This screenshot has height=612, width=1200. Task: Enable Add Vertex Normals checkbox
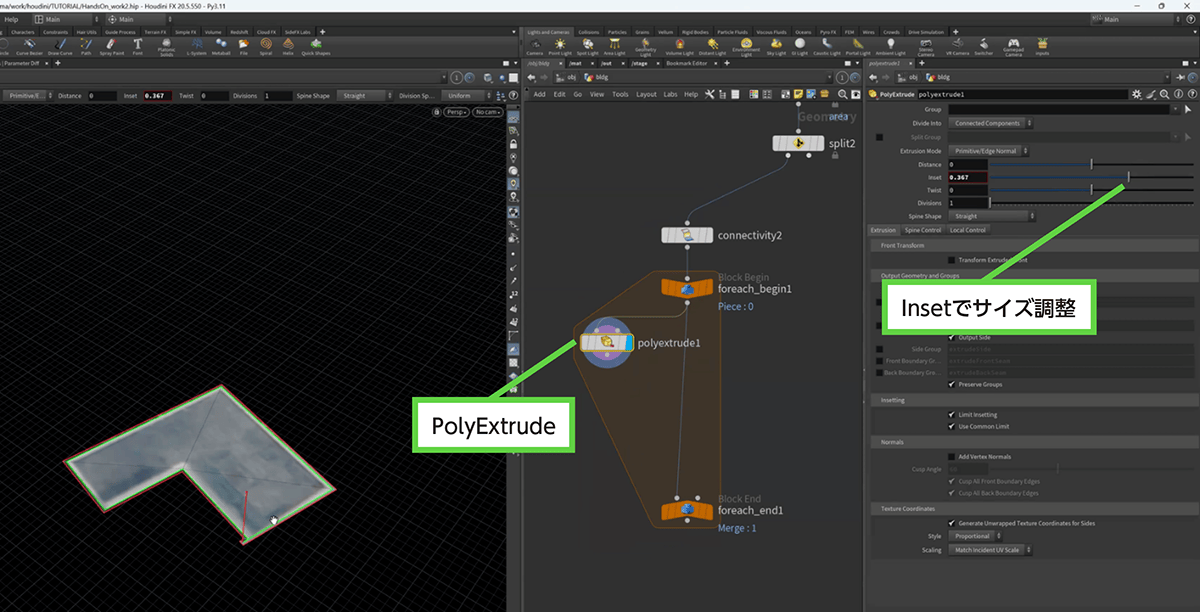coord(950,456)
